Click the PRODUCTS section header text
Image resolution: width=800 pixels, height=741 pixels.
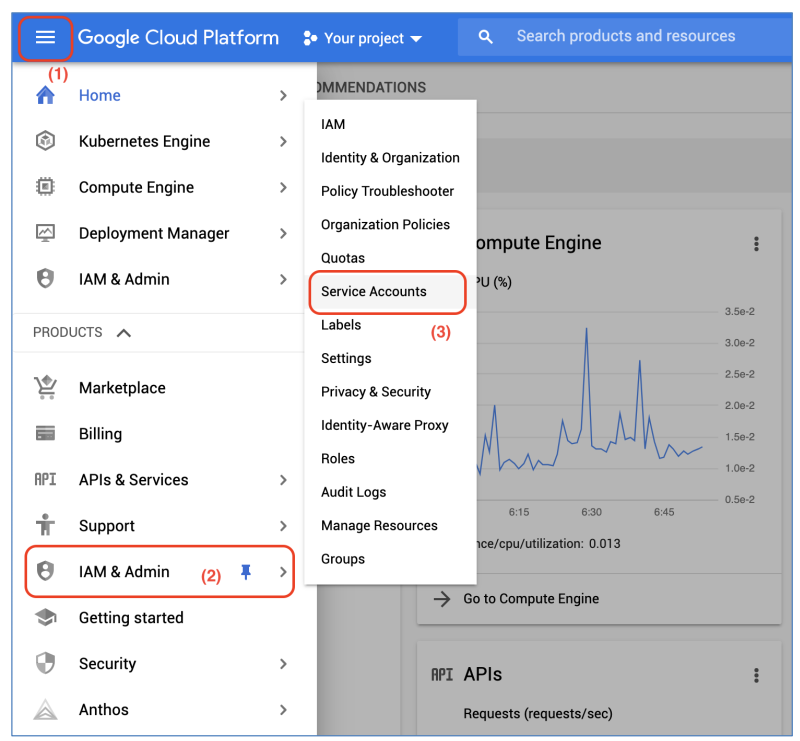coord(67,332)
